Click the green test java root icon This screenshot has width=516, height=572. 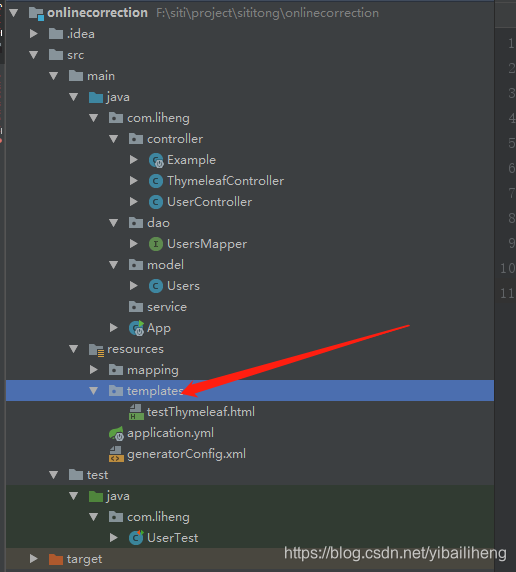[x=96, y=496]
